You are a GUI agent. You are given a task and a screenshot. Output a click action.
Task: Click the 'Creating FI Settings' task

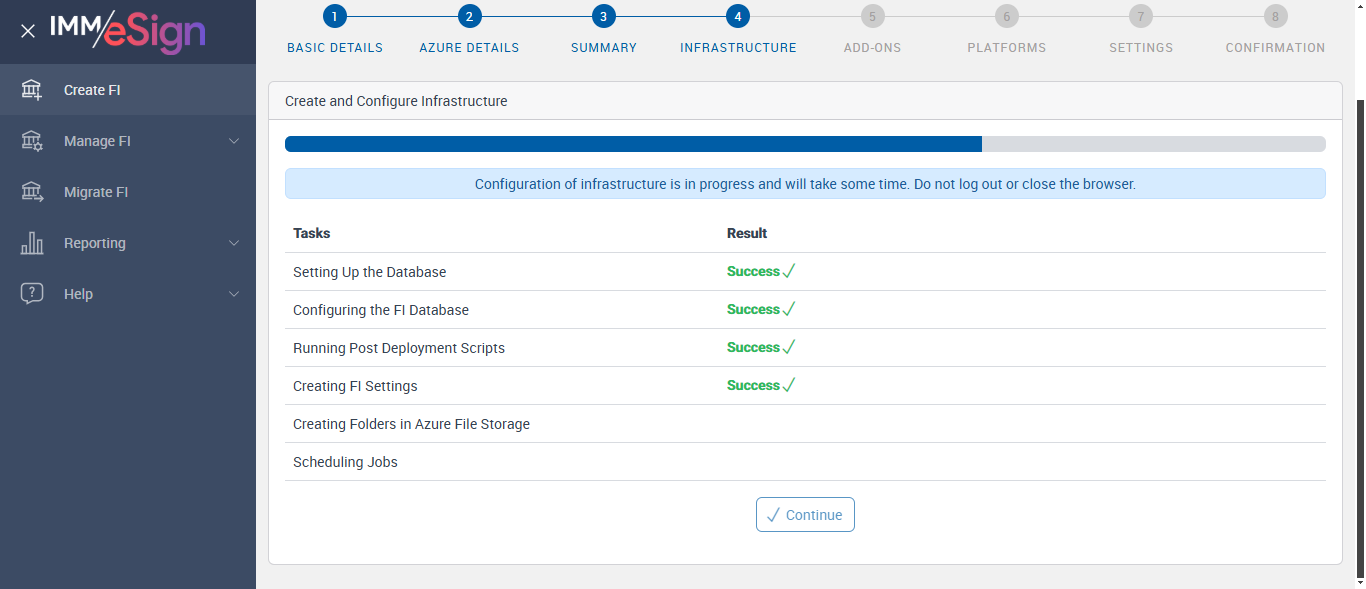(355, 386)
